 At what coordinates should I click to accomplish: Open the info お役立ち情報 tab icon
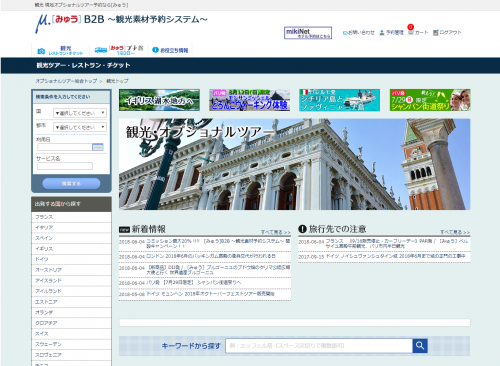(x=155, y=50)
